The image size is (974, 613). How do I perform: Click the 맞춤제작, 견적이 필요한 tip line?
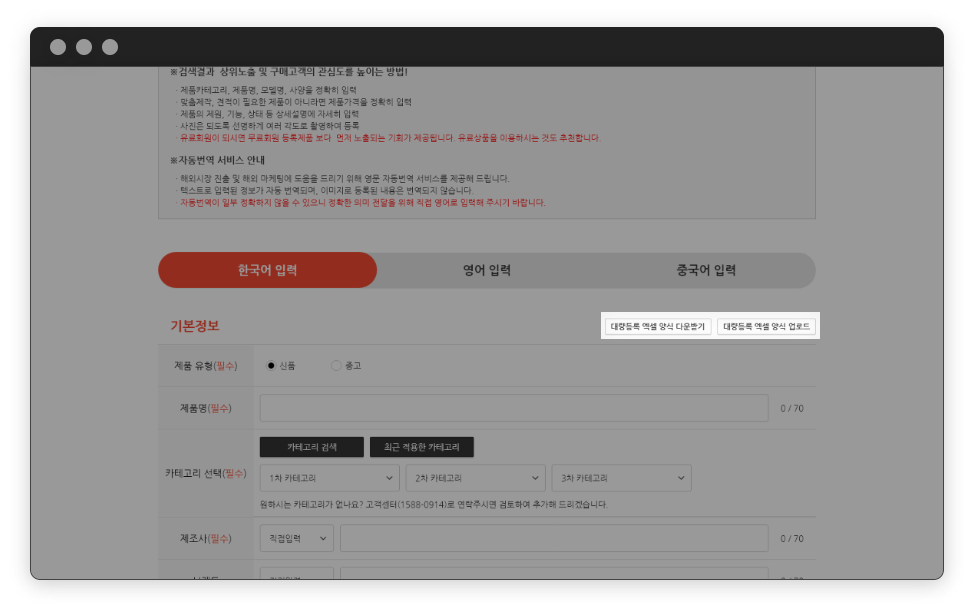[x=296, y=102]
